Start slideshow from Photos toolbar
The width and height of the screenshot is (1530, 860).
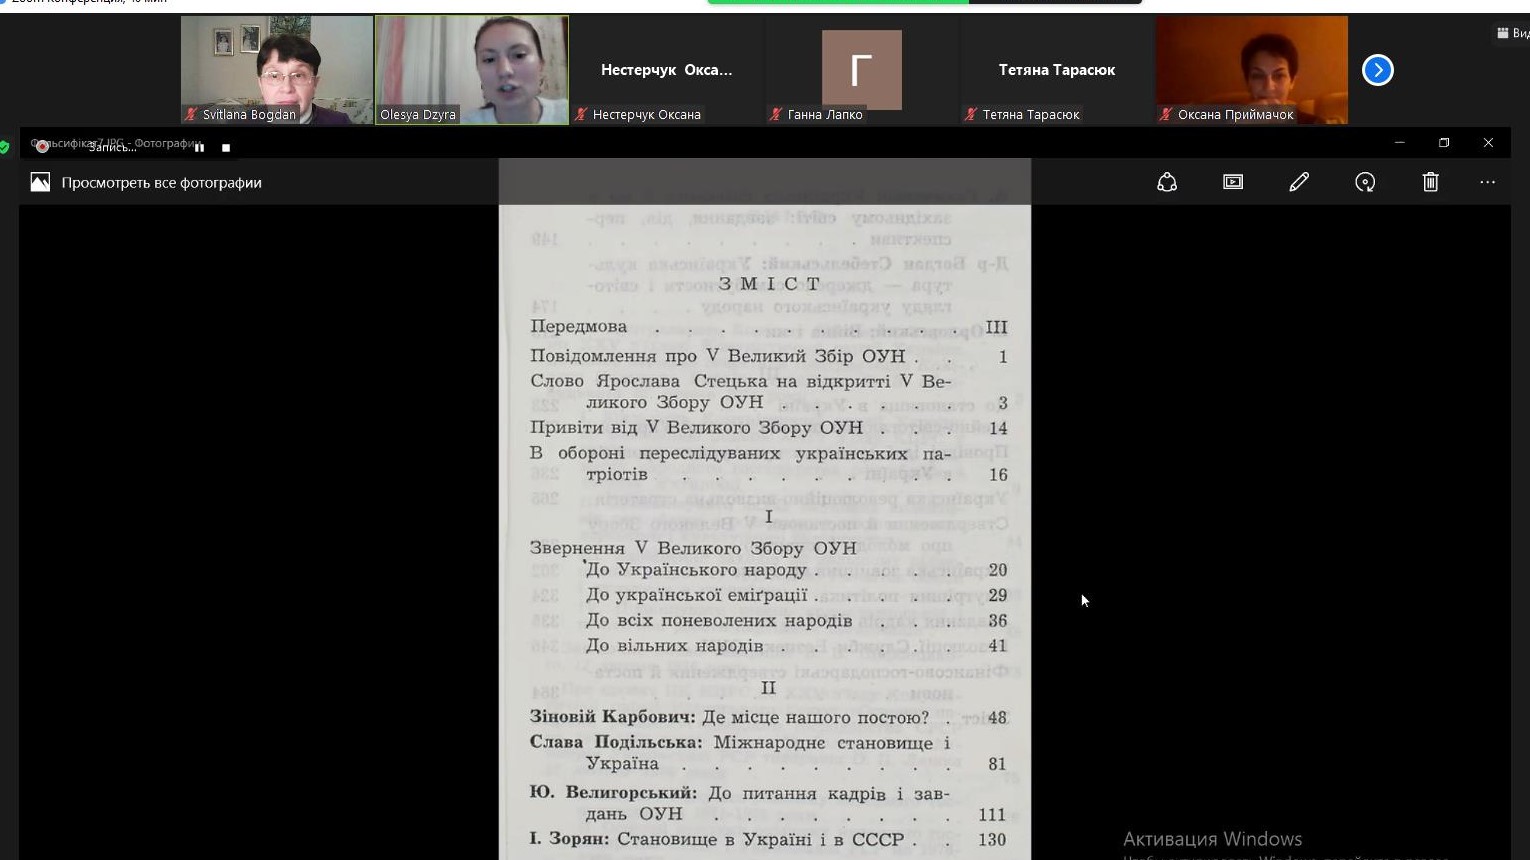1233,182
